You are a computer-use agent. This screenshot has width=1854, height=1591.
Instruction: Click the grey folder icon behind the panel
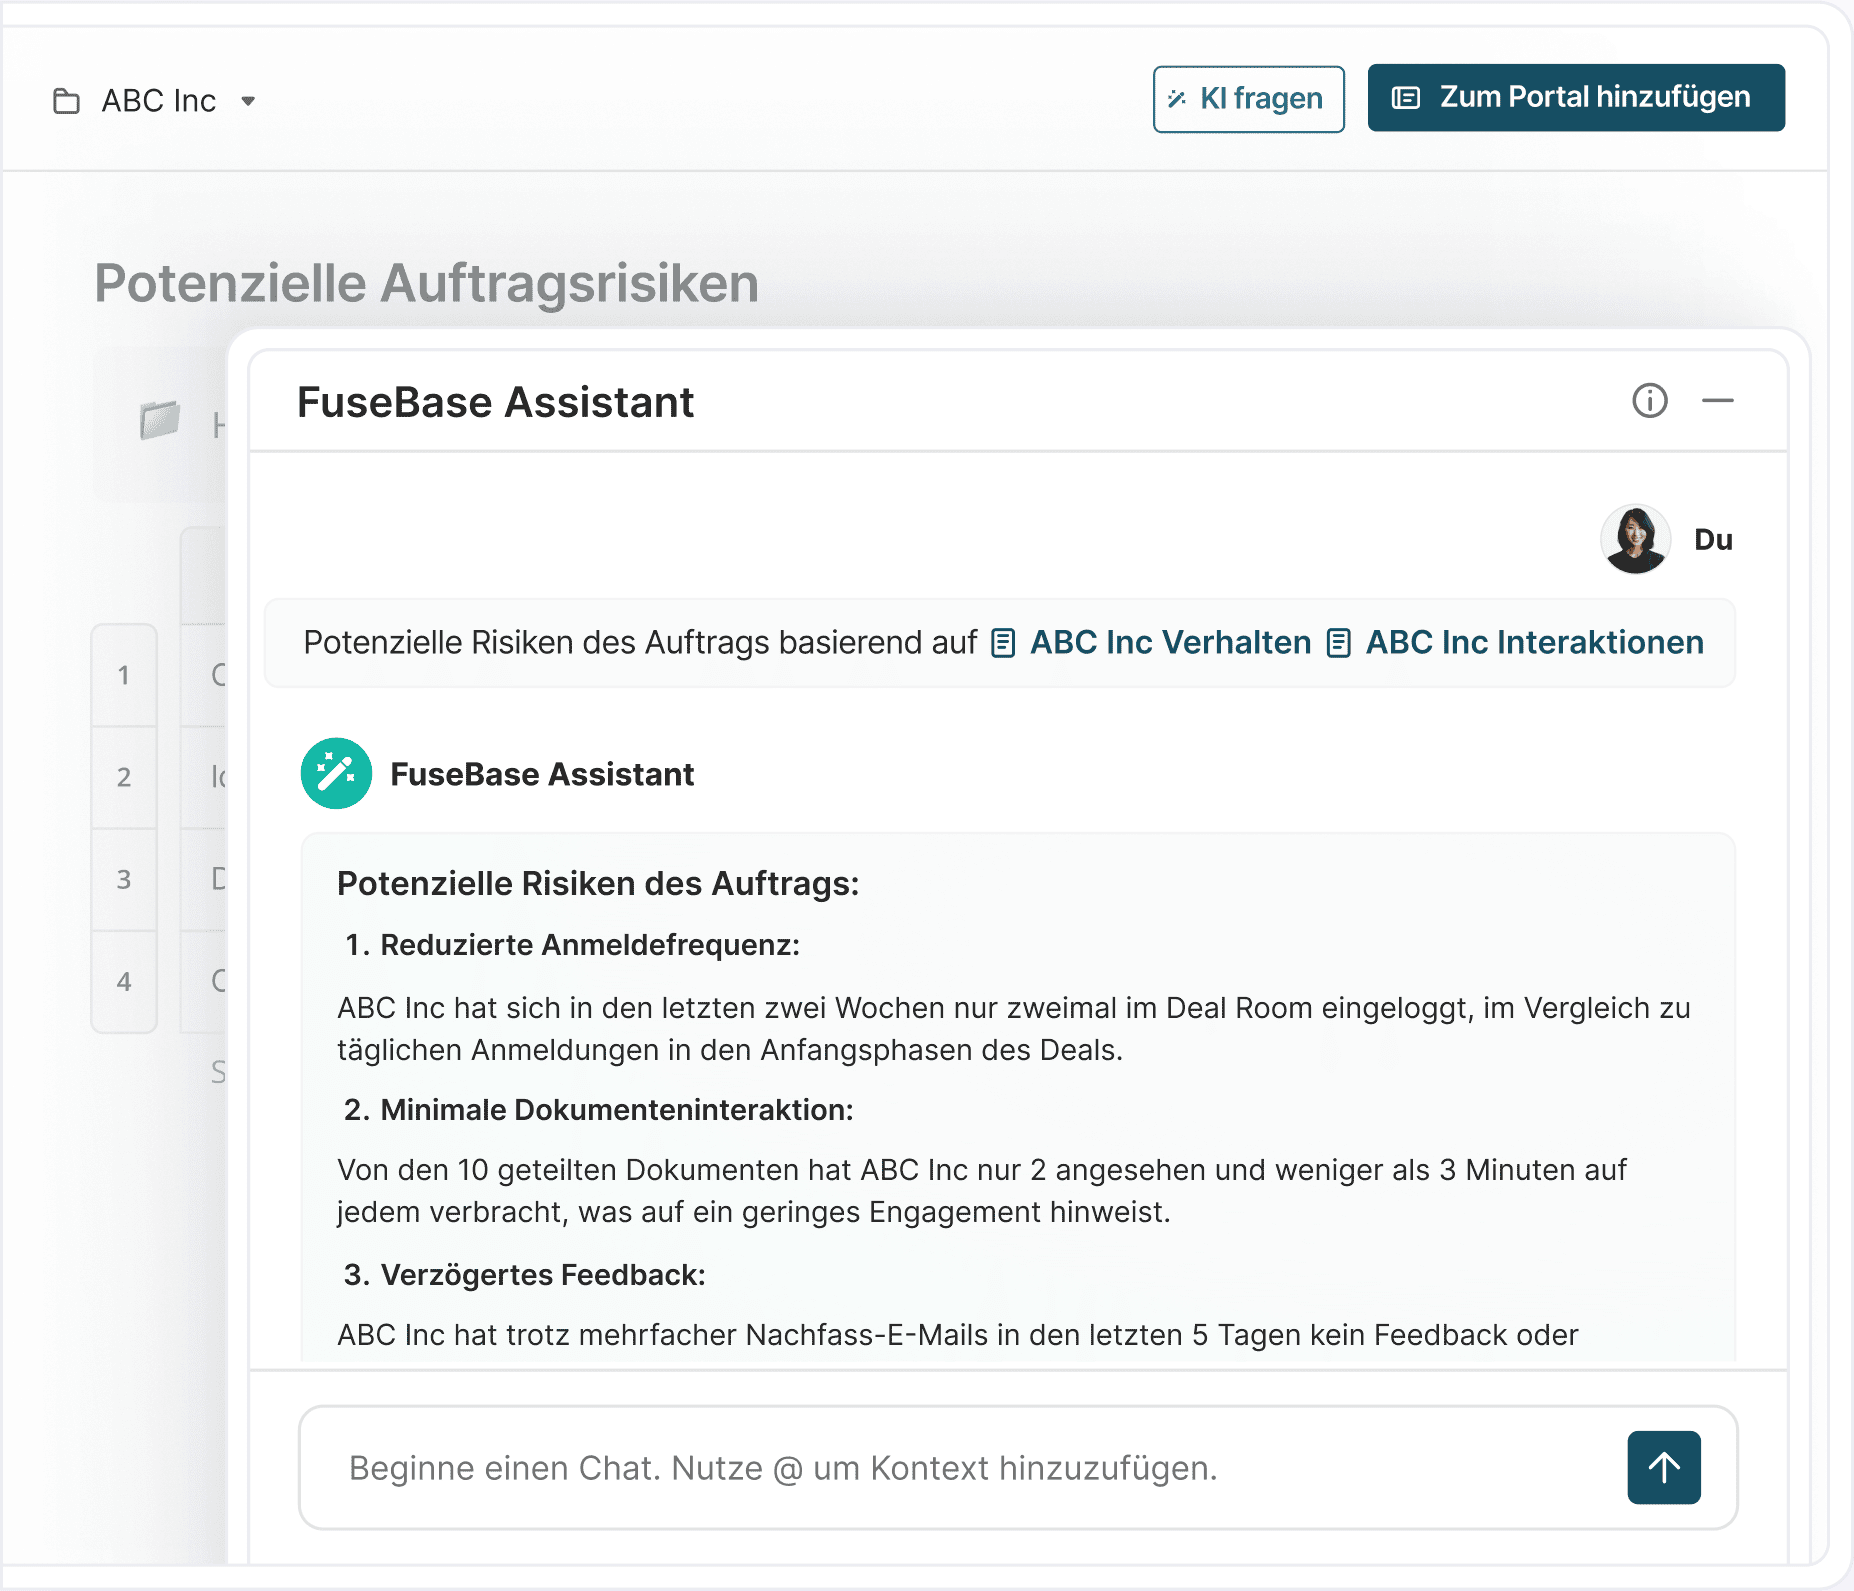(x=159, y=420)
